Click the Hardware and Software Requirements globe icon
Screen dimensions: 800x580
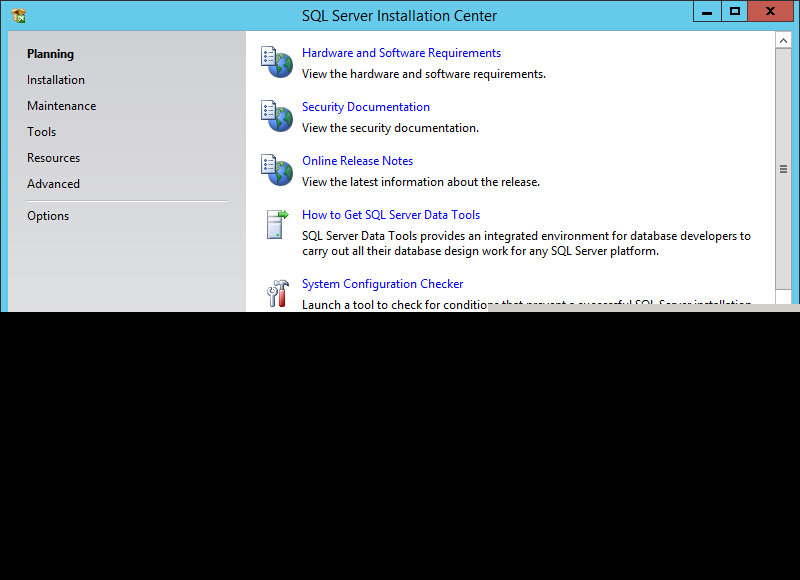277,62
